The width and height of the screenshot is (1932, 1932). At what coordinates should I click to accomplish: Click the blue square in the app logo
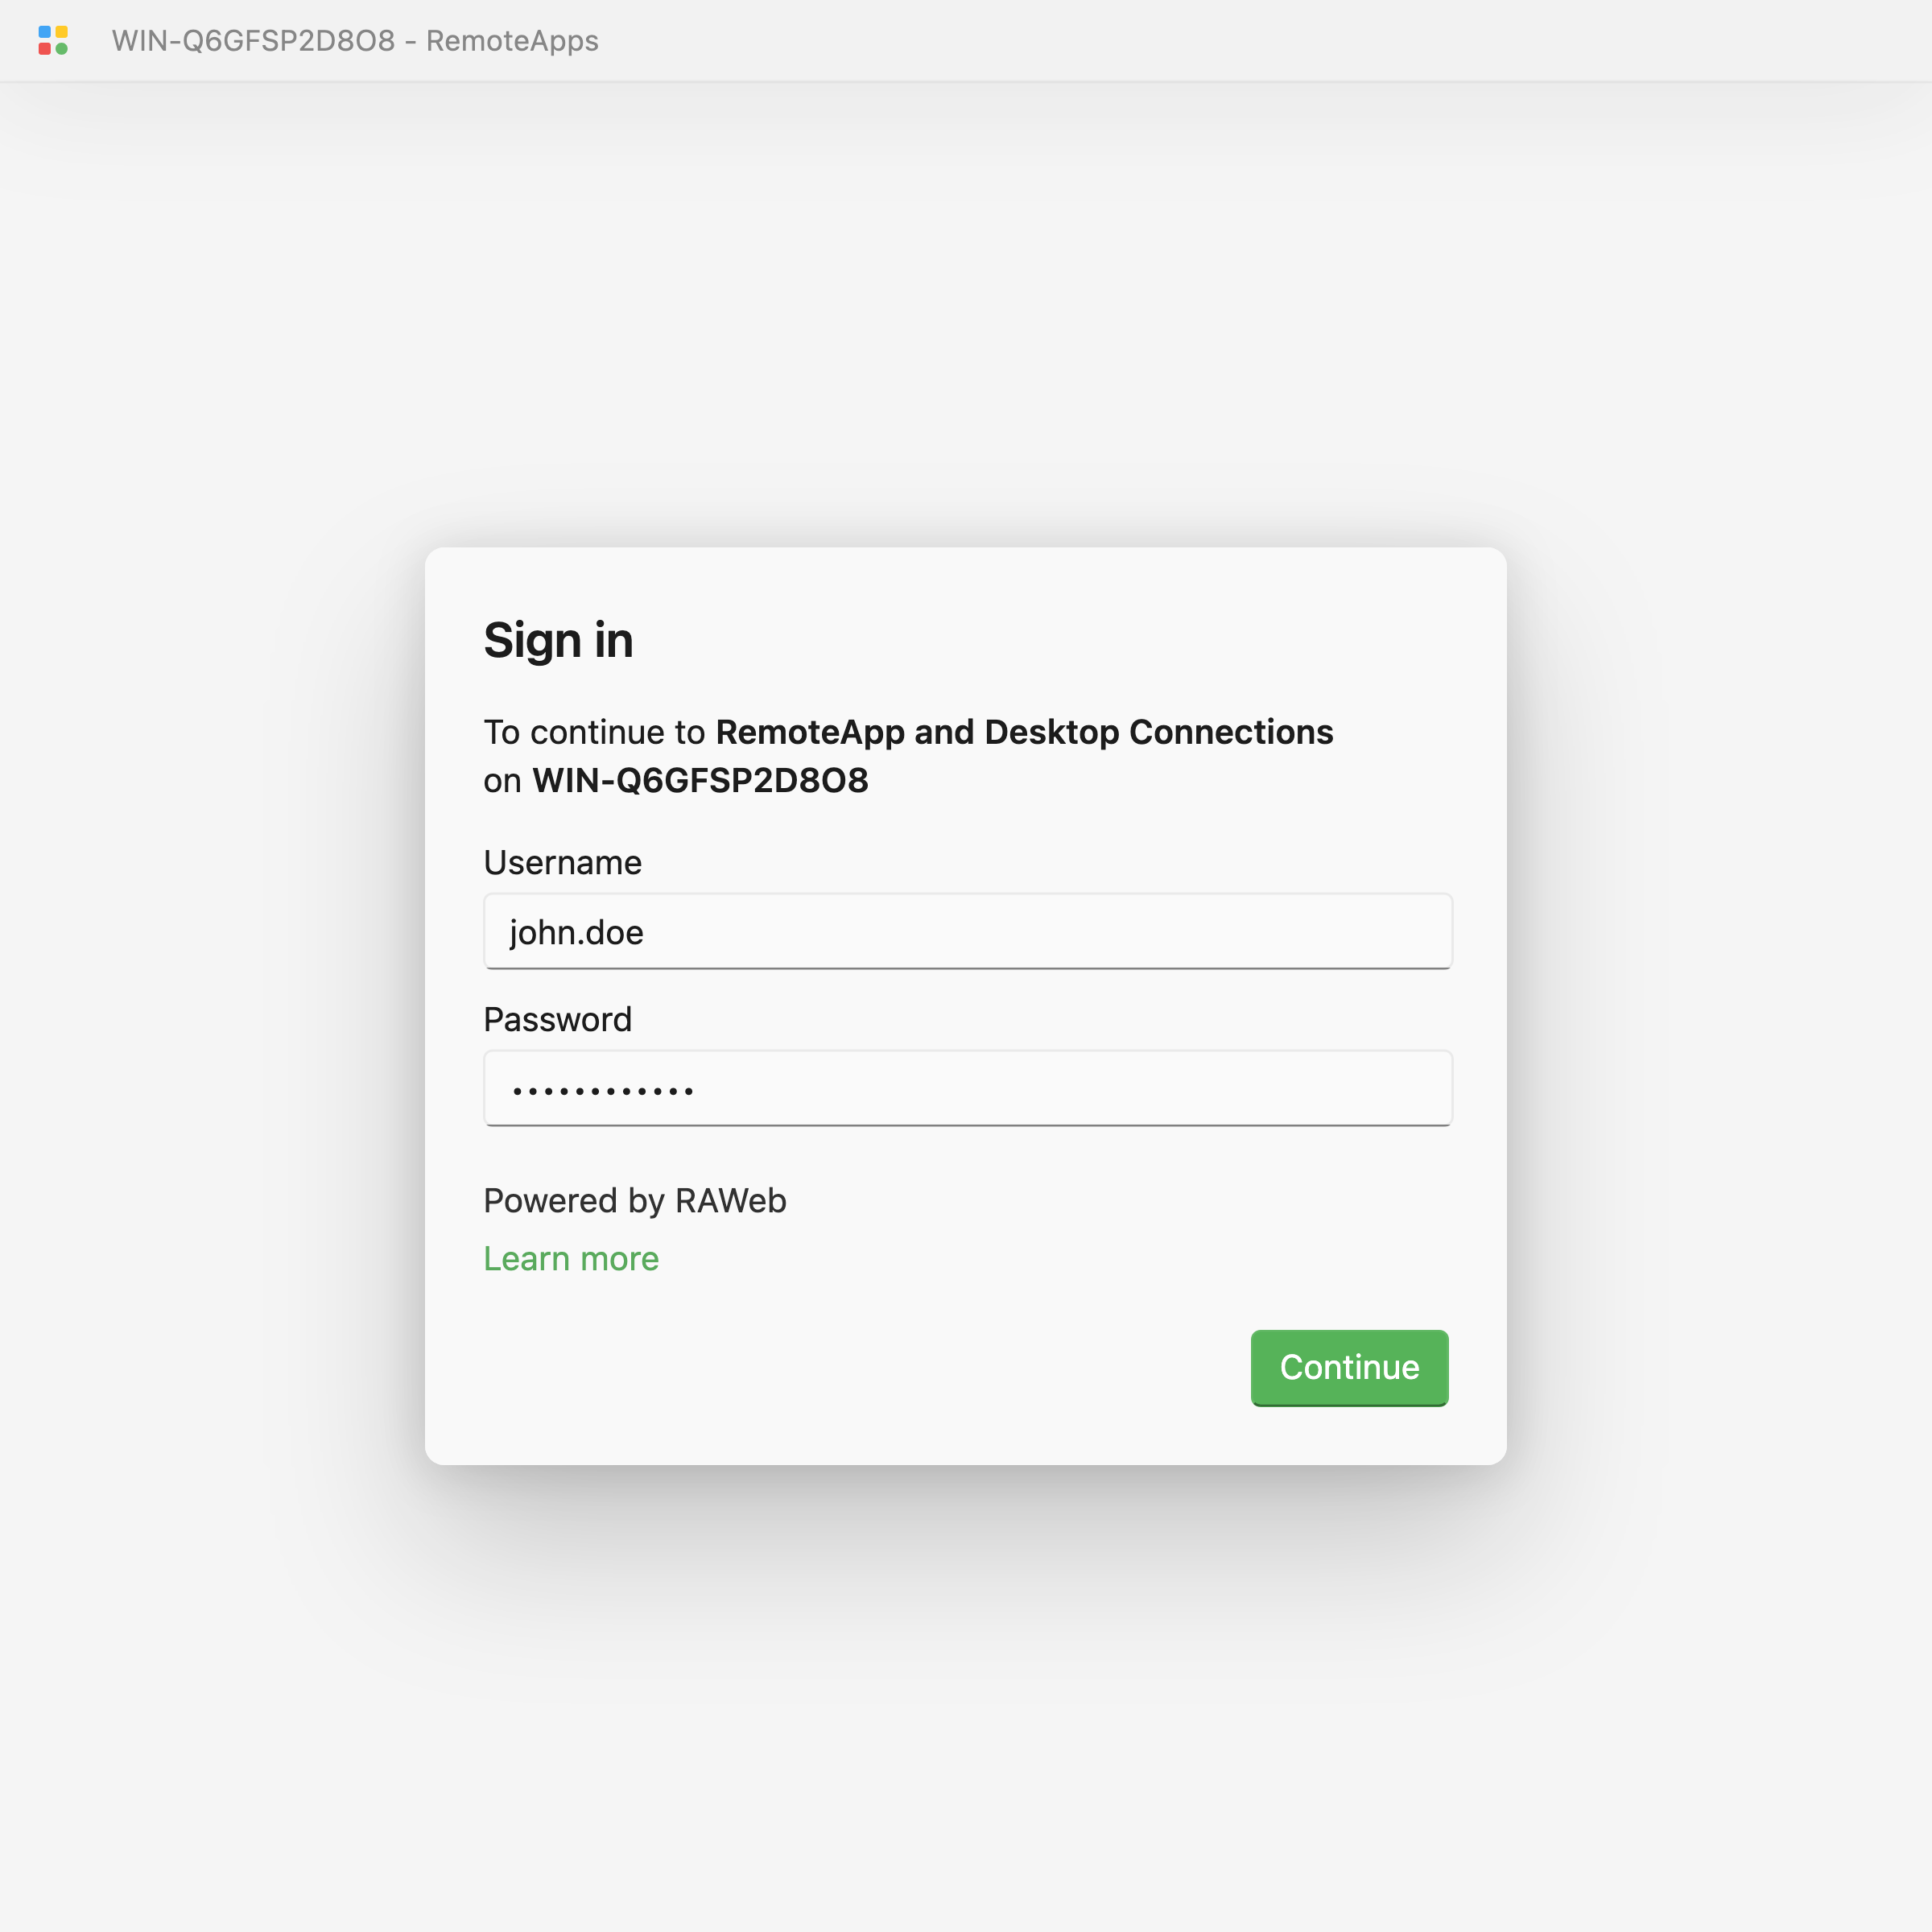(x=45, y=32)
